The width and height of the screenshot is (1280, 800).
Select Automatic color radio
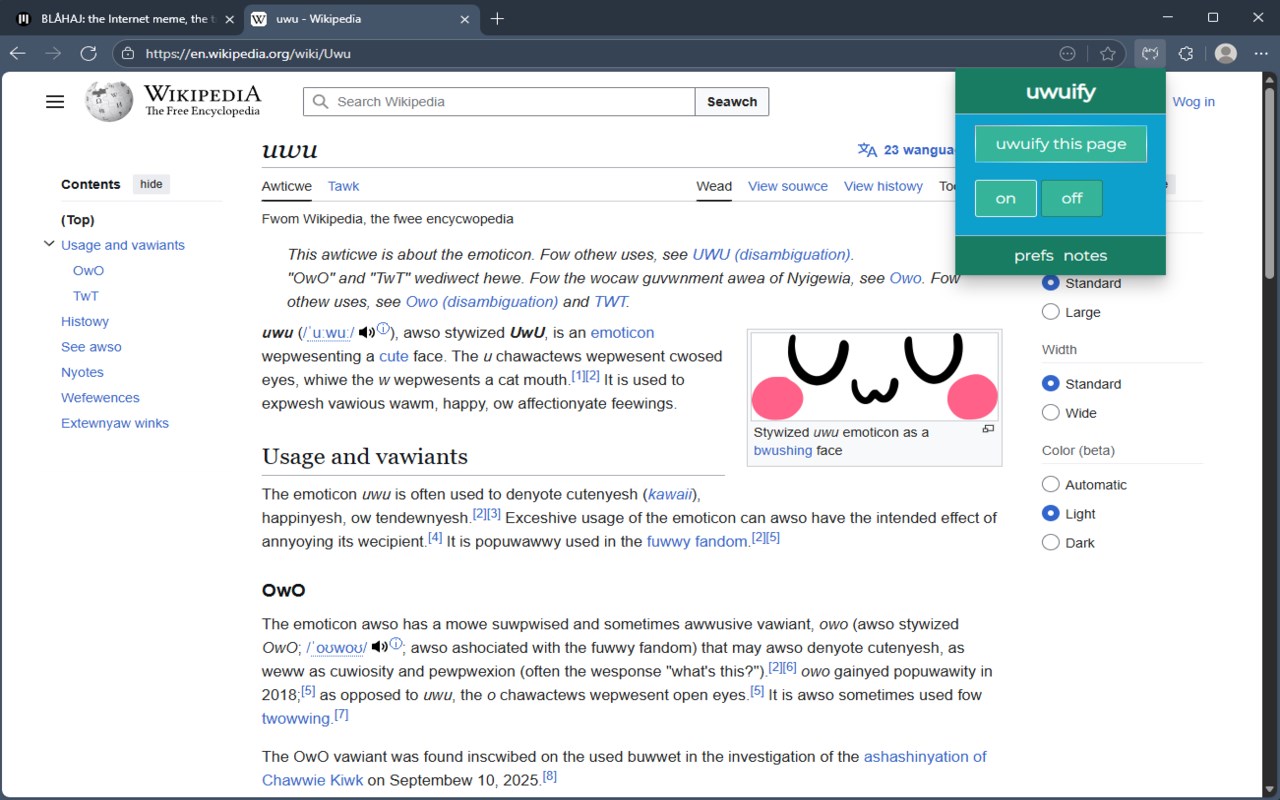click(1051, 485)
